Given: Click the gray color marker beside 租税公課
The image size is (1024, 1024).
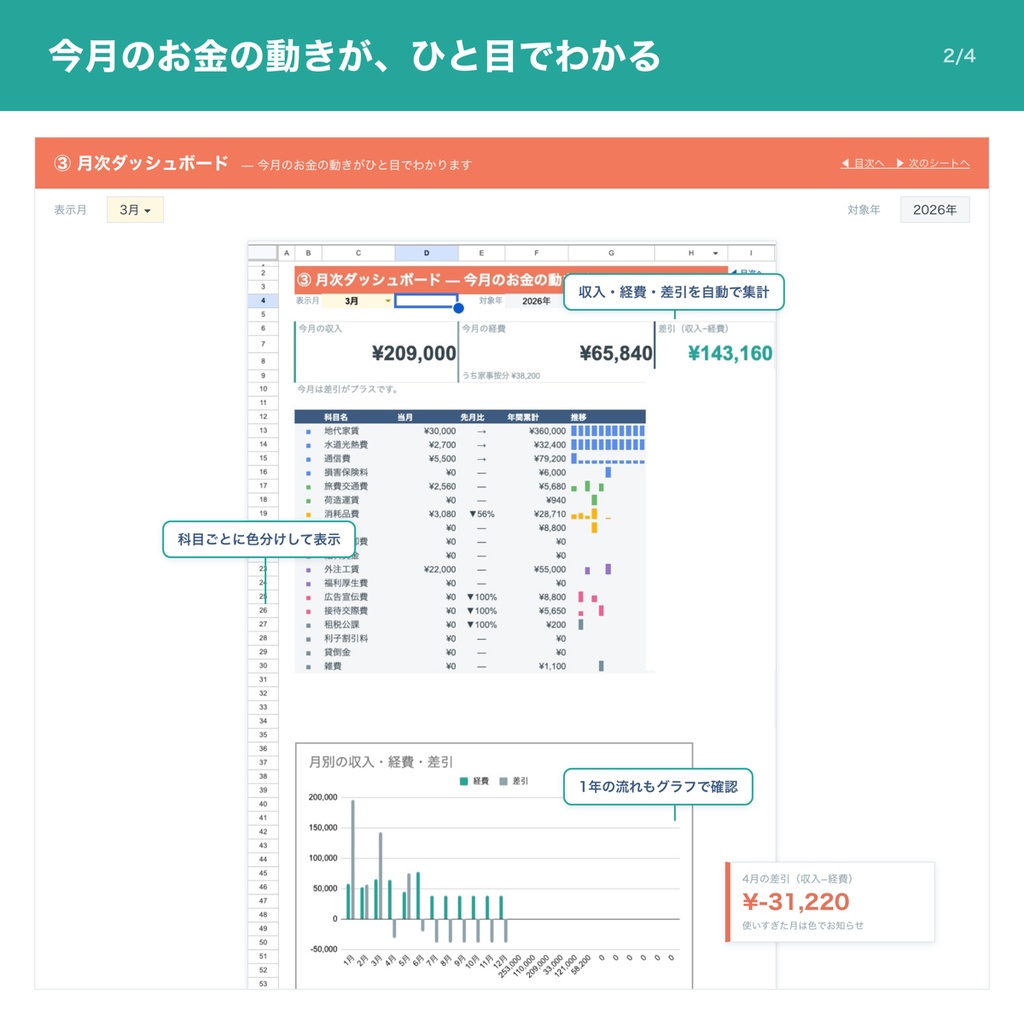Looking at the screenshot, I should pos(308,626).
